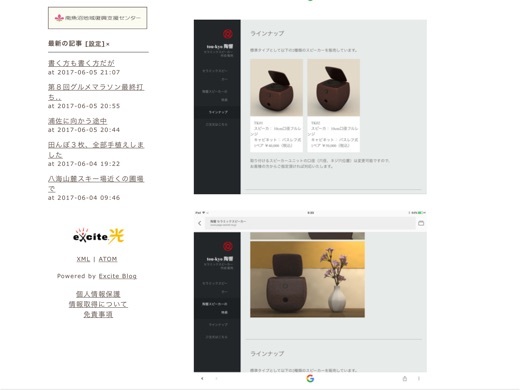
Task: Close the 最新の記事 section with ×
Action: (x=108, y=44)
